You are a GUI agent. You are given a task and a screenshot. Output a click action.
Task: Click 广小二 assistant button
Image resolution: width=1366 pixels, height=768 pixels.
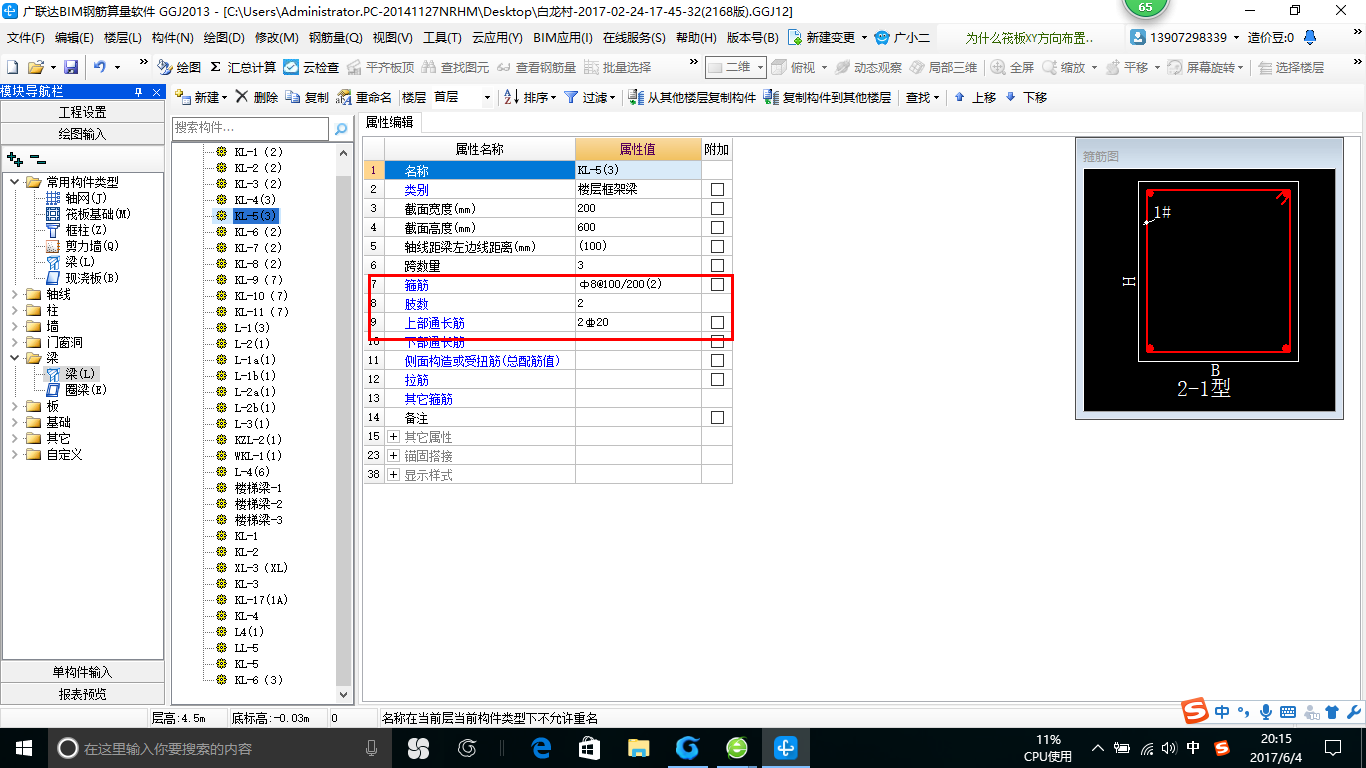pos(902,38)
